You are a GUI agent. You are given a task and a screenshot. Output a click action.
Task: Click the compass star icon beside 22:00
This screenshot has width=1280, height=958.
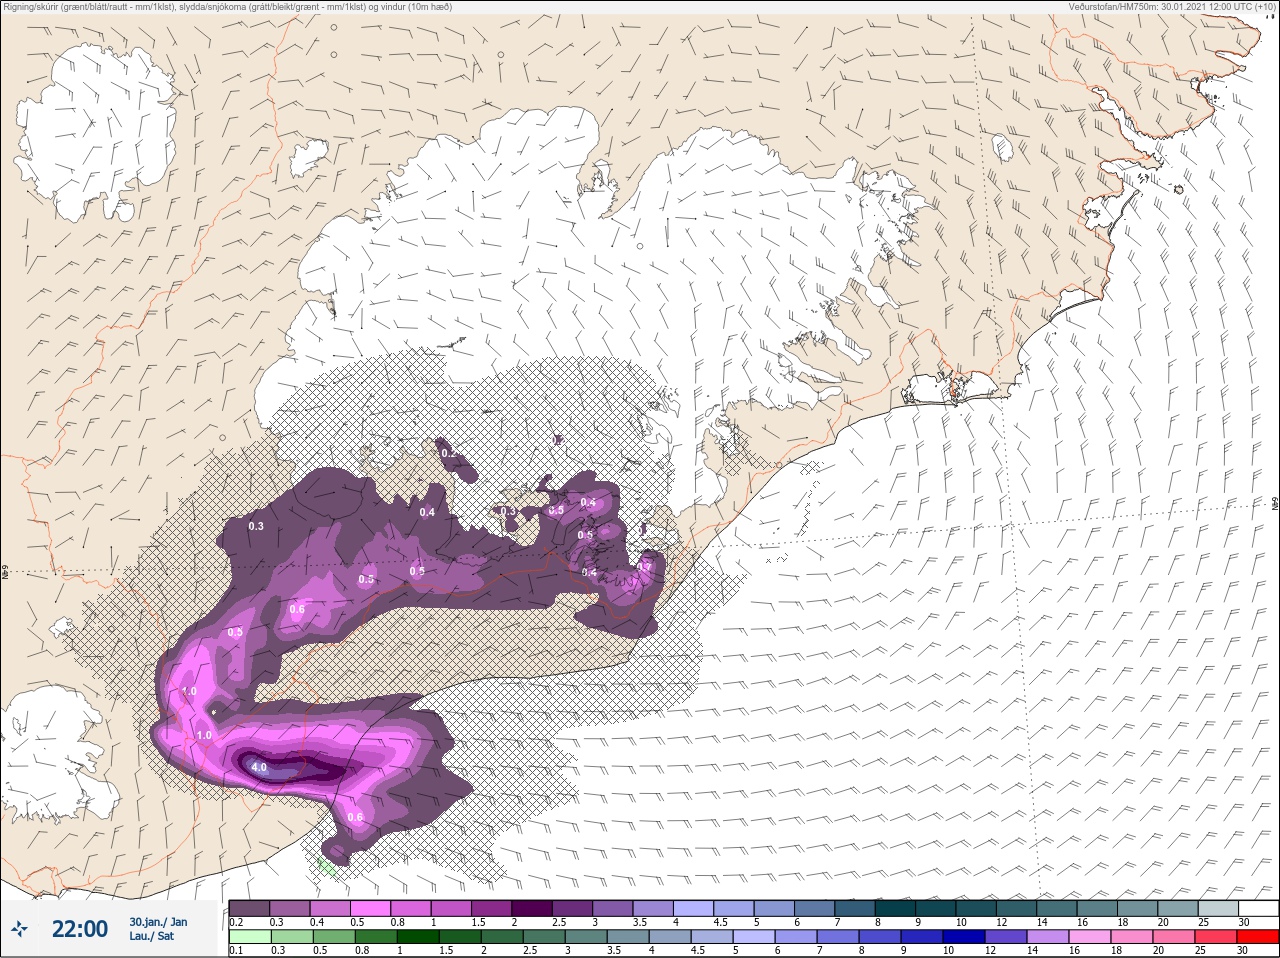point(21,929)
